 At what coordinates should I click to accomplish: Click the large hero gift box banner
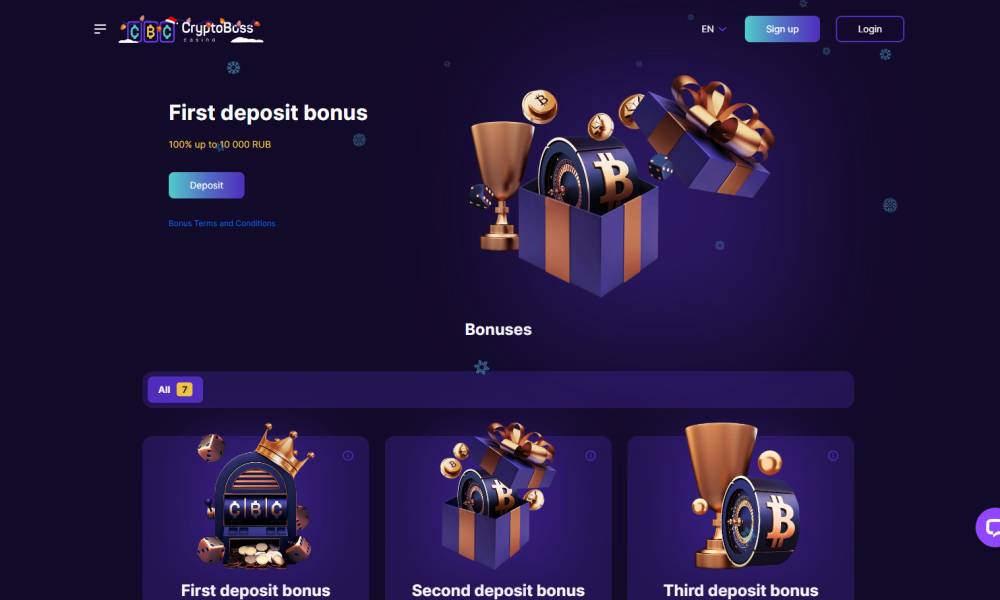(x=622, y=186)
